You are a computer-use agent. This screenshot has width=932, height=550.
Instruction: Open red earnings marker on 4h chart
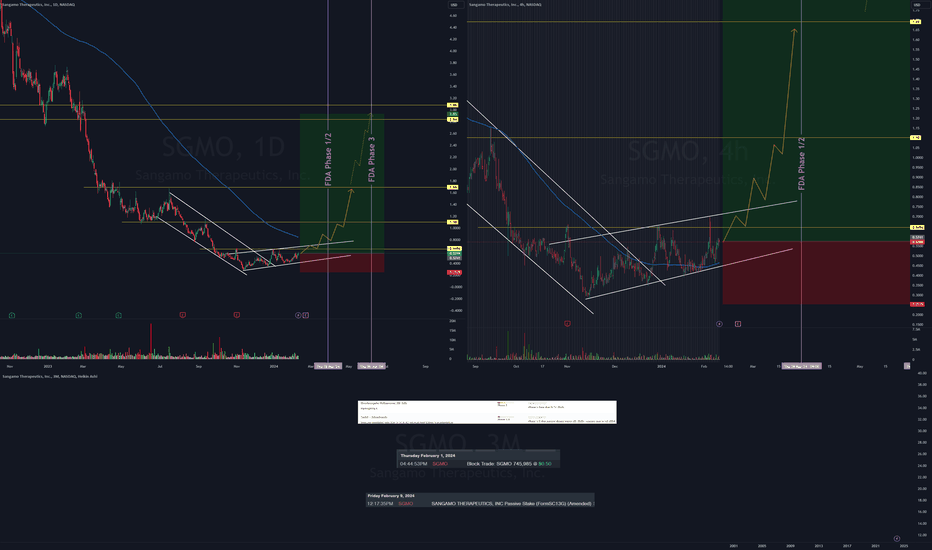coord(567,324)
